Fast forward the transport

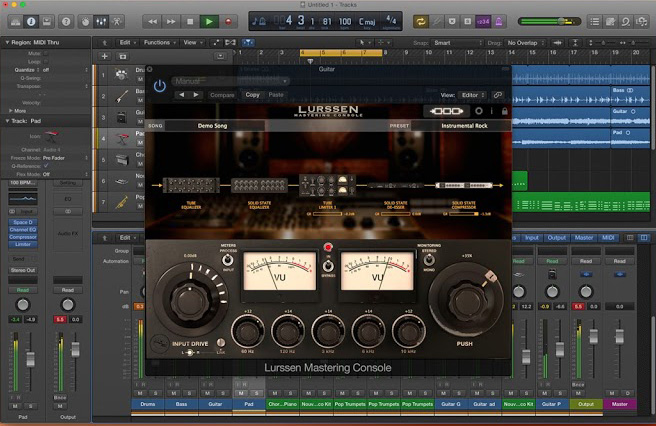(171, 22)
